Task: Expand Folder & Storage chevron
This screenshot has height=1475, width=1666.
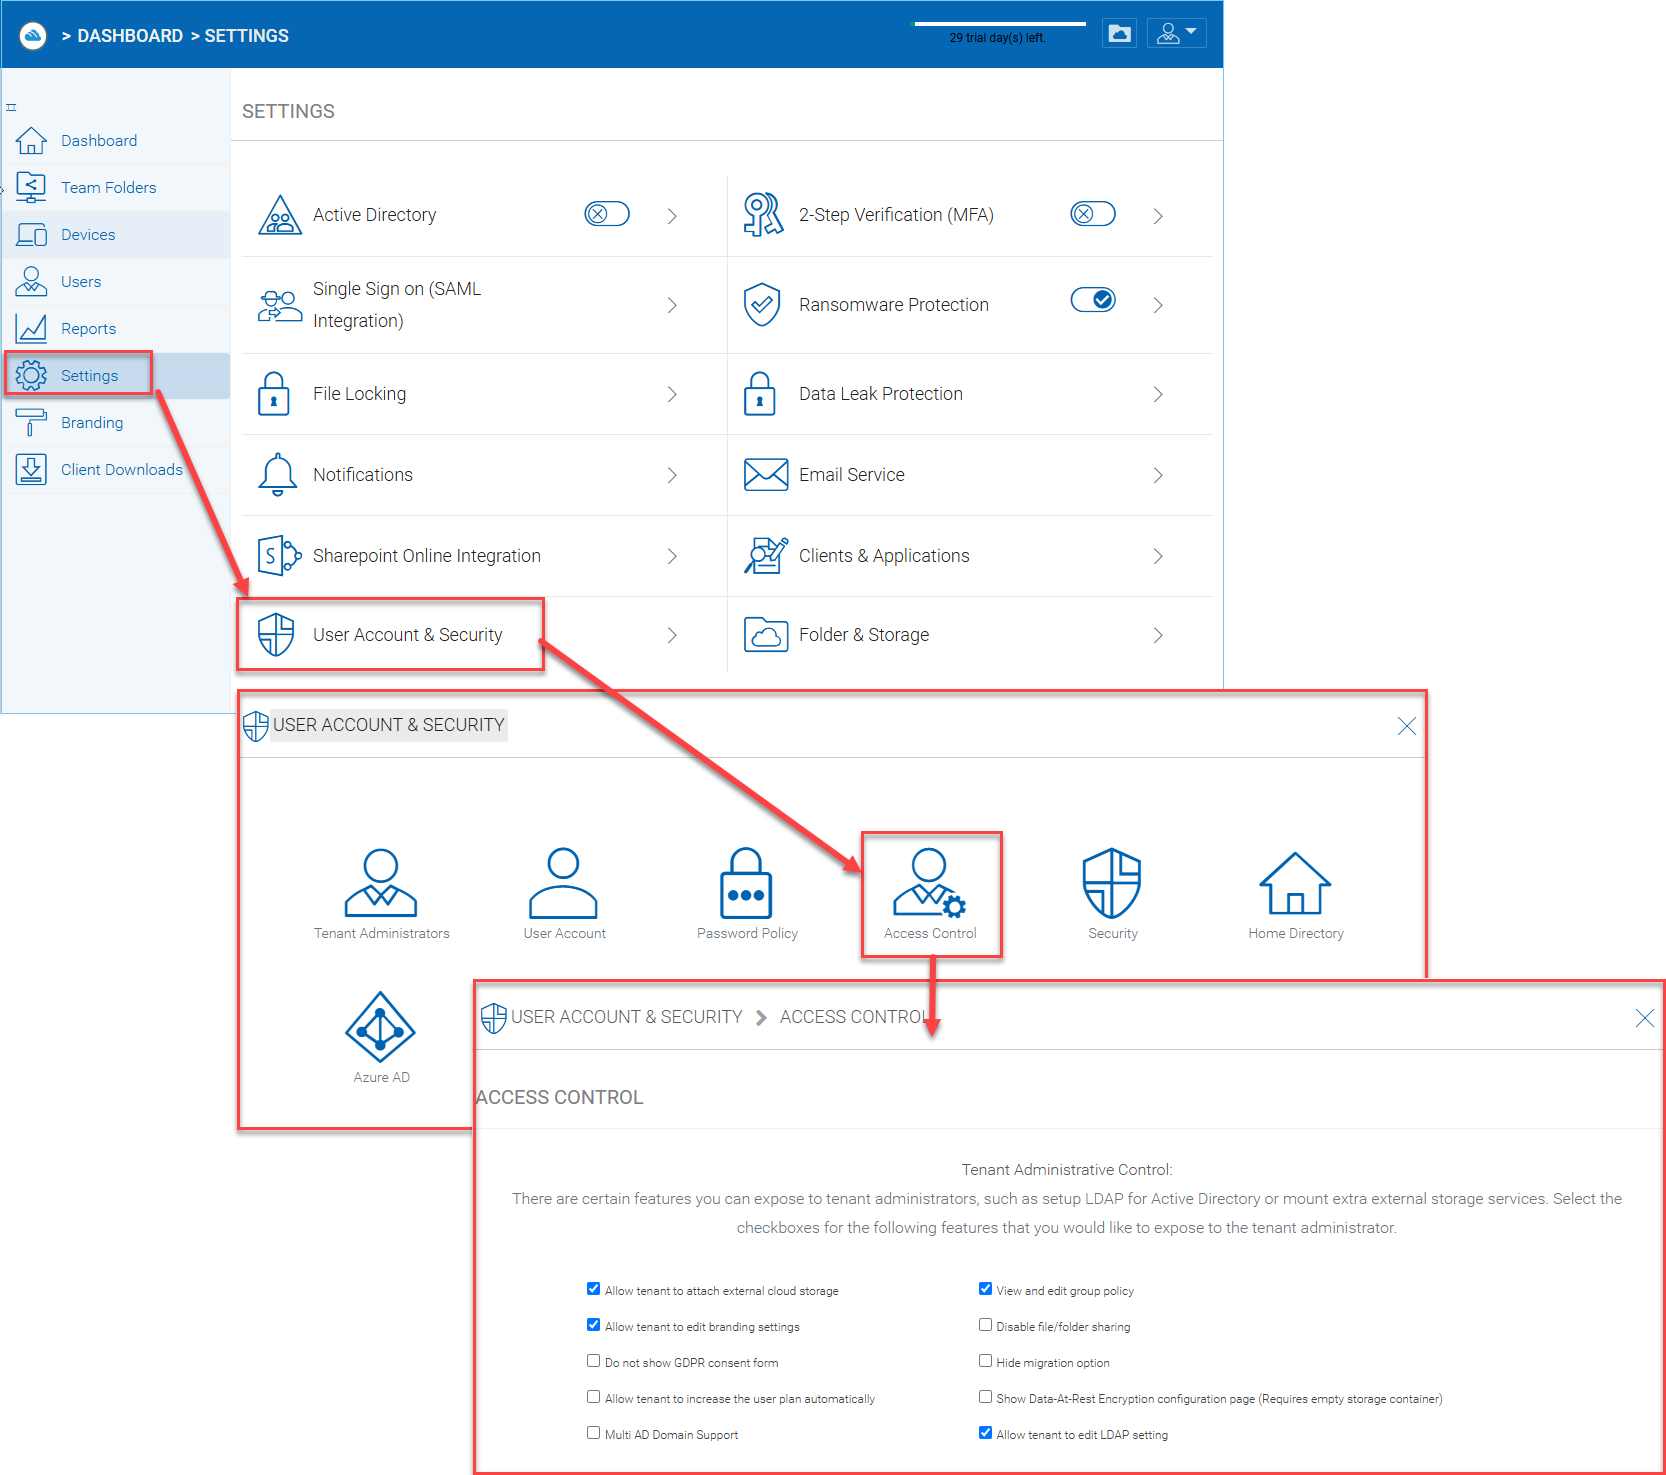Action: pos(1158,635)
